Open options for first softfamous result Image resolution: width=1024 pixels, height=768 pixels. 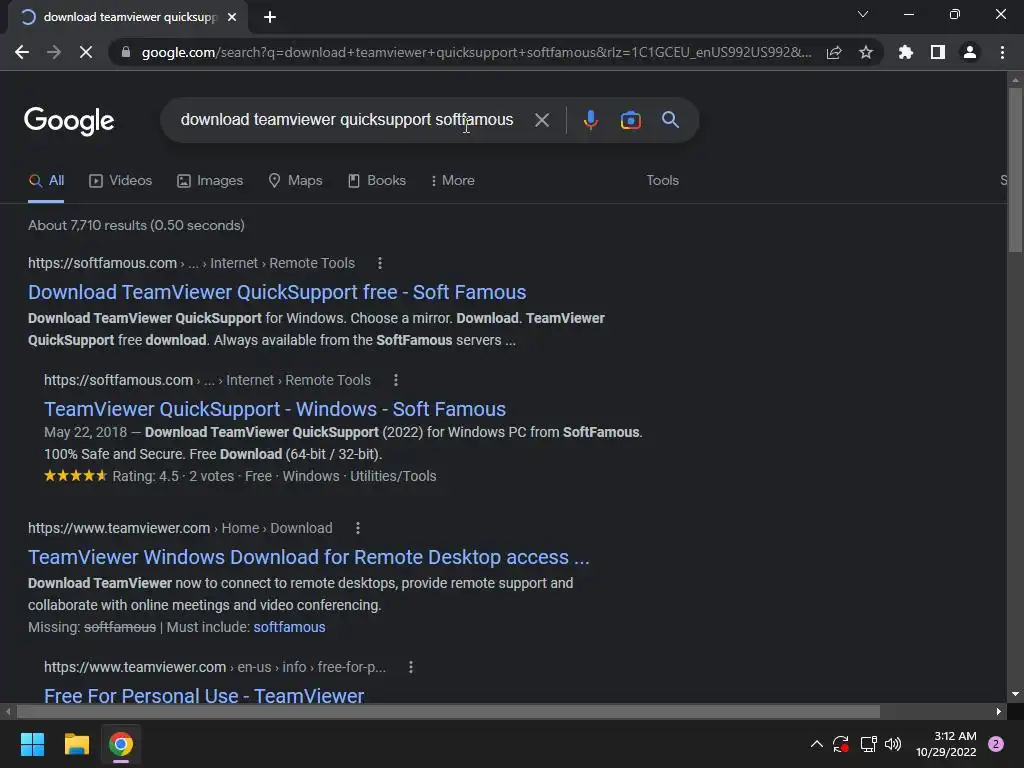pyautogui.click(x=379, y=263)
